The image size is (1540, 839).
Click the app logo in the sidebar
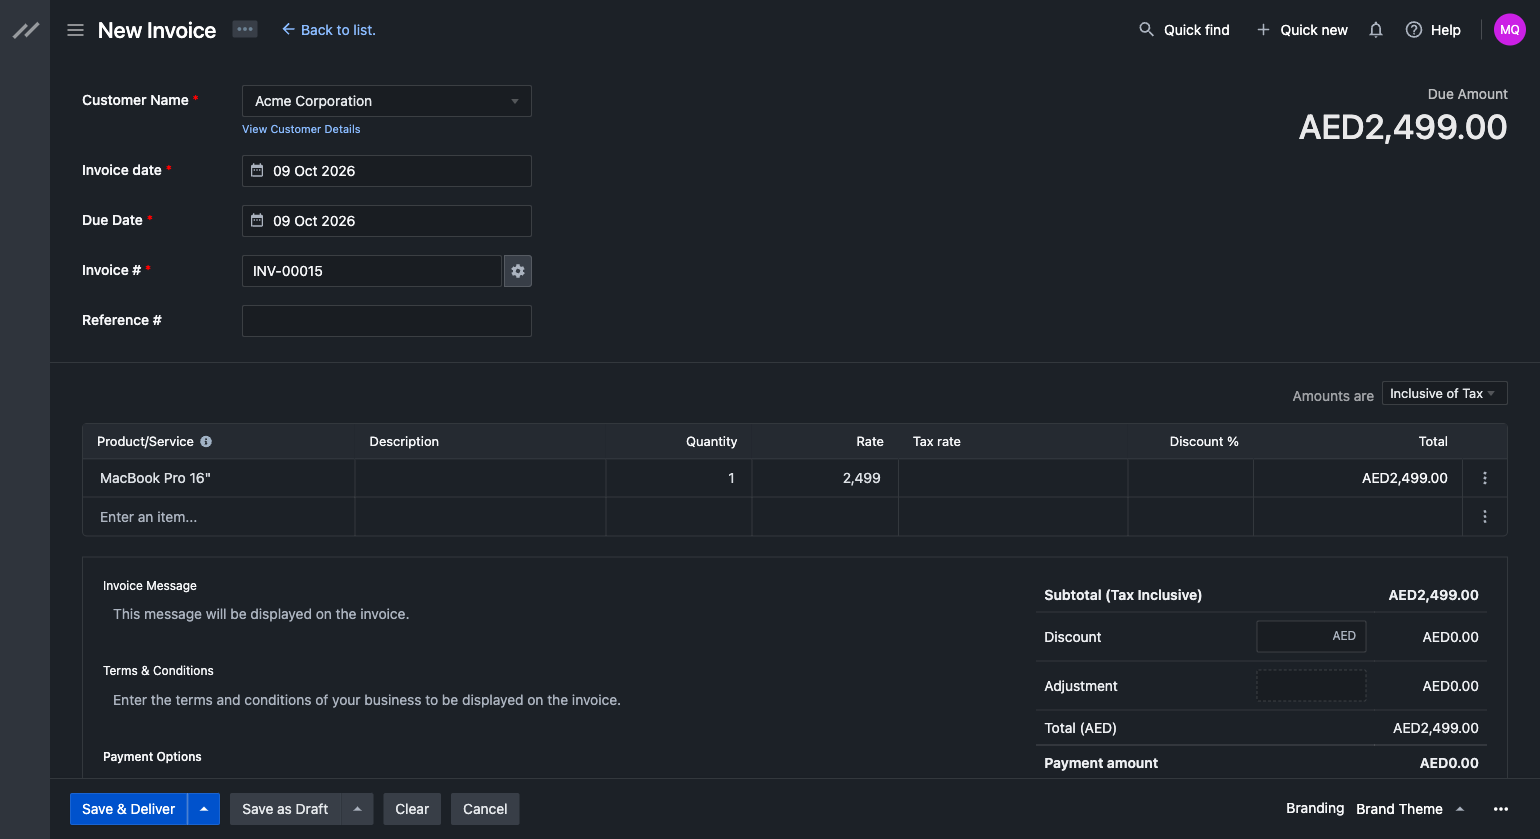[26, 30]
